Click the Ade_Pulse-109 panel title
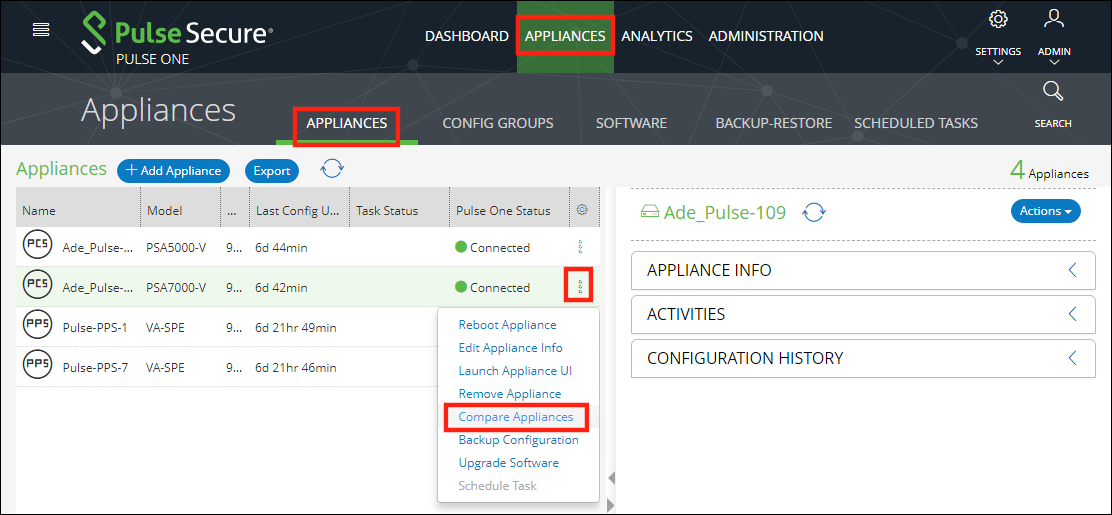Image resolution: width=1112 pixels, height=515 pixels. pyautogui.click(x=724, y=211)
